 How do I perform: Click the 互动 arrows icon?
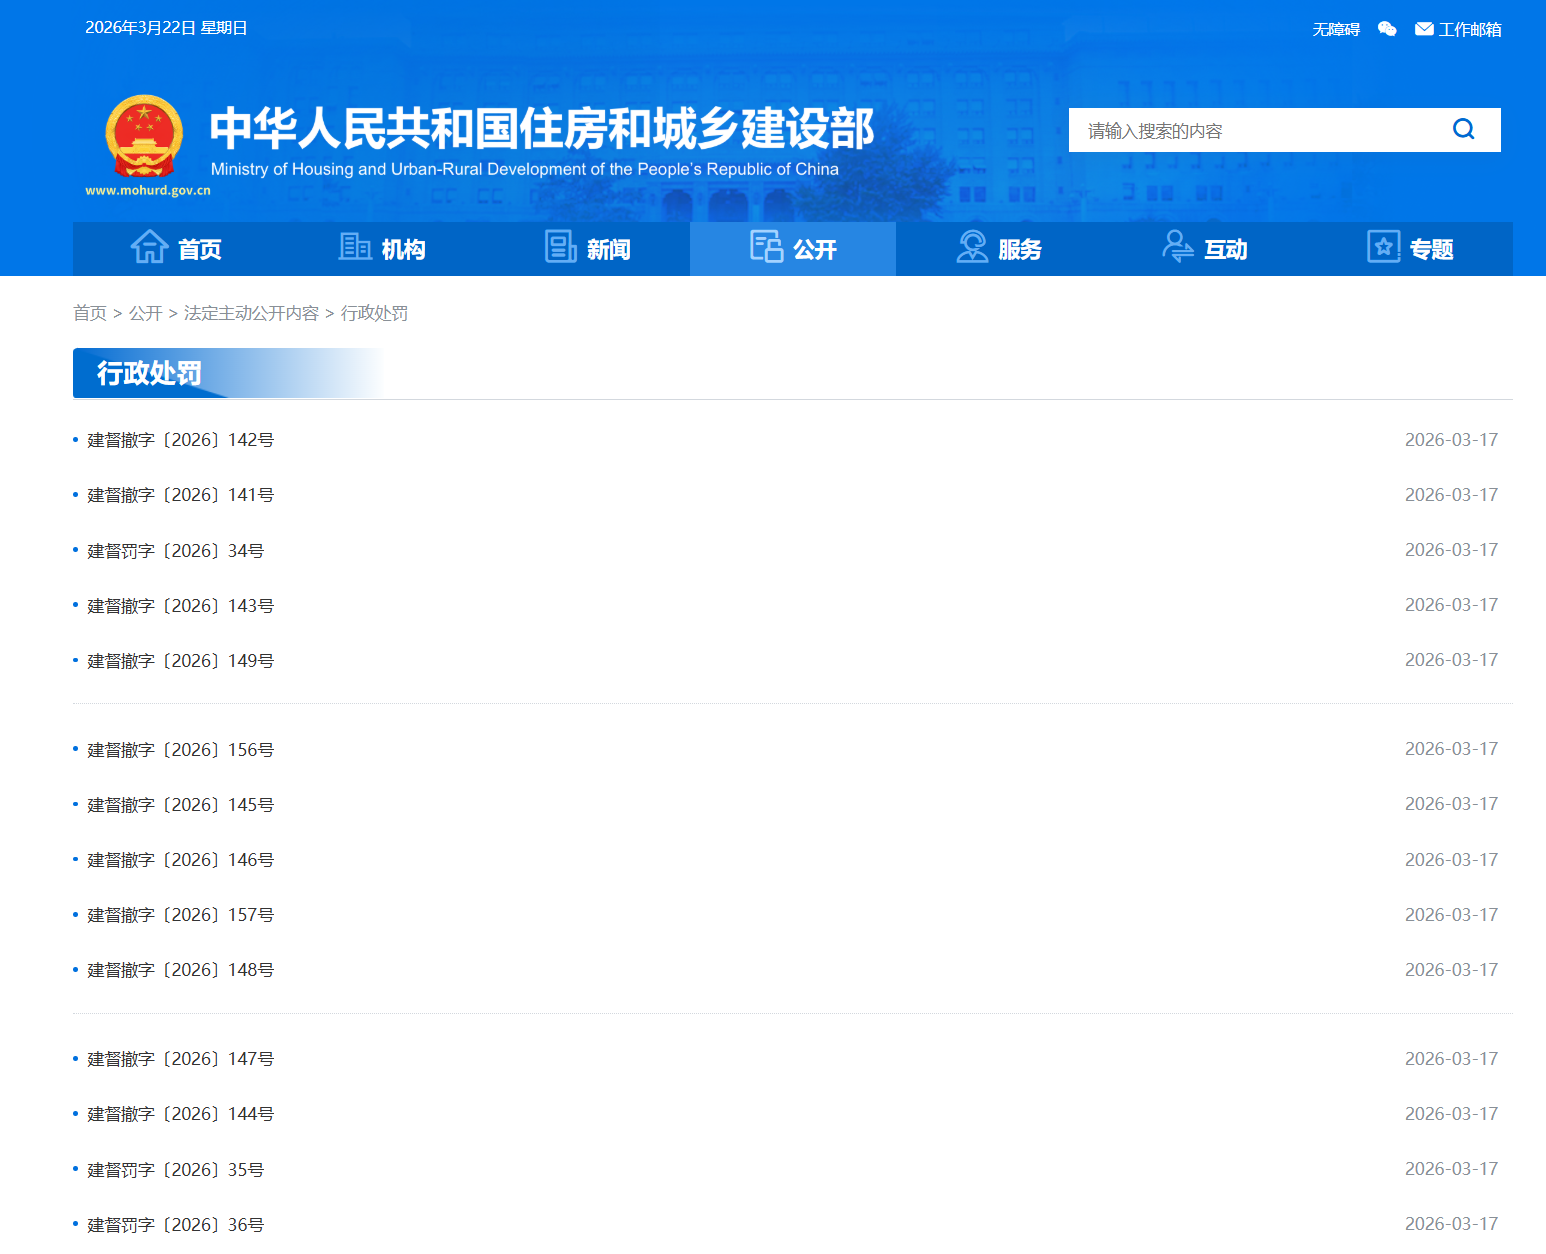pyautogui.click(x=1178, y=246)
